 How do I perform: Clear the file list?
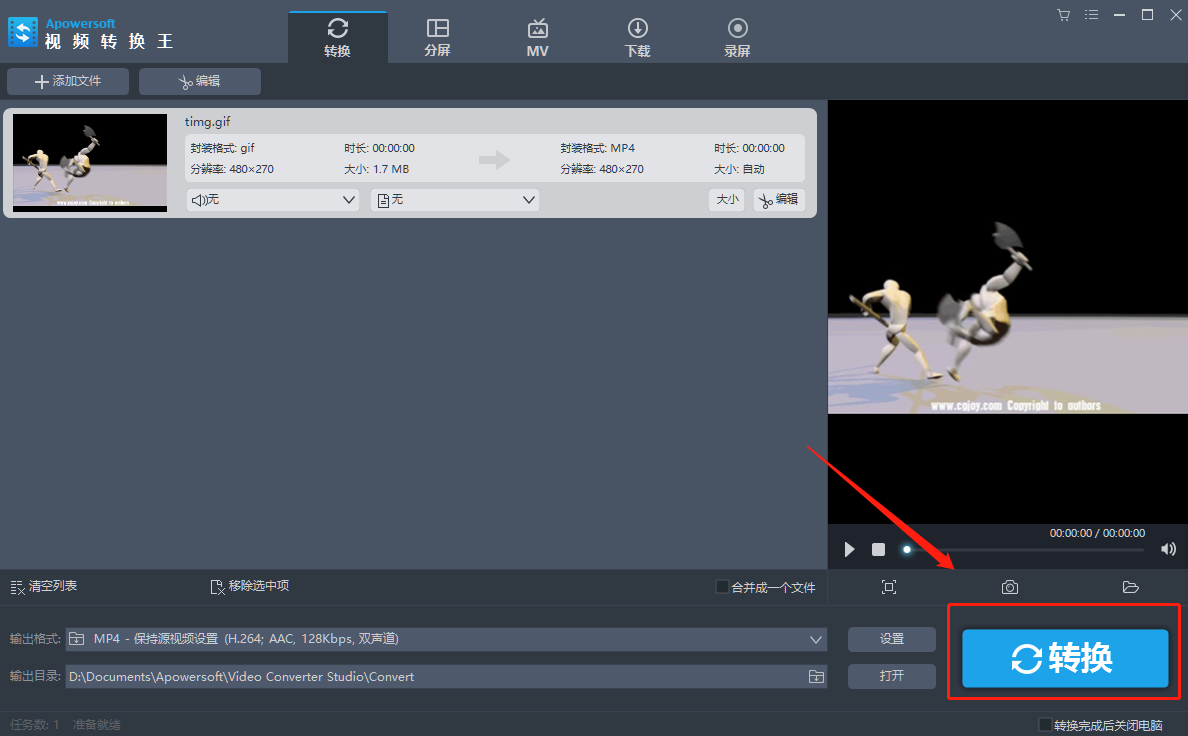point(43,587)
